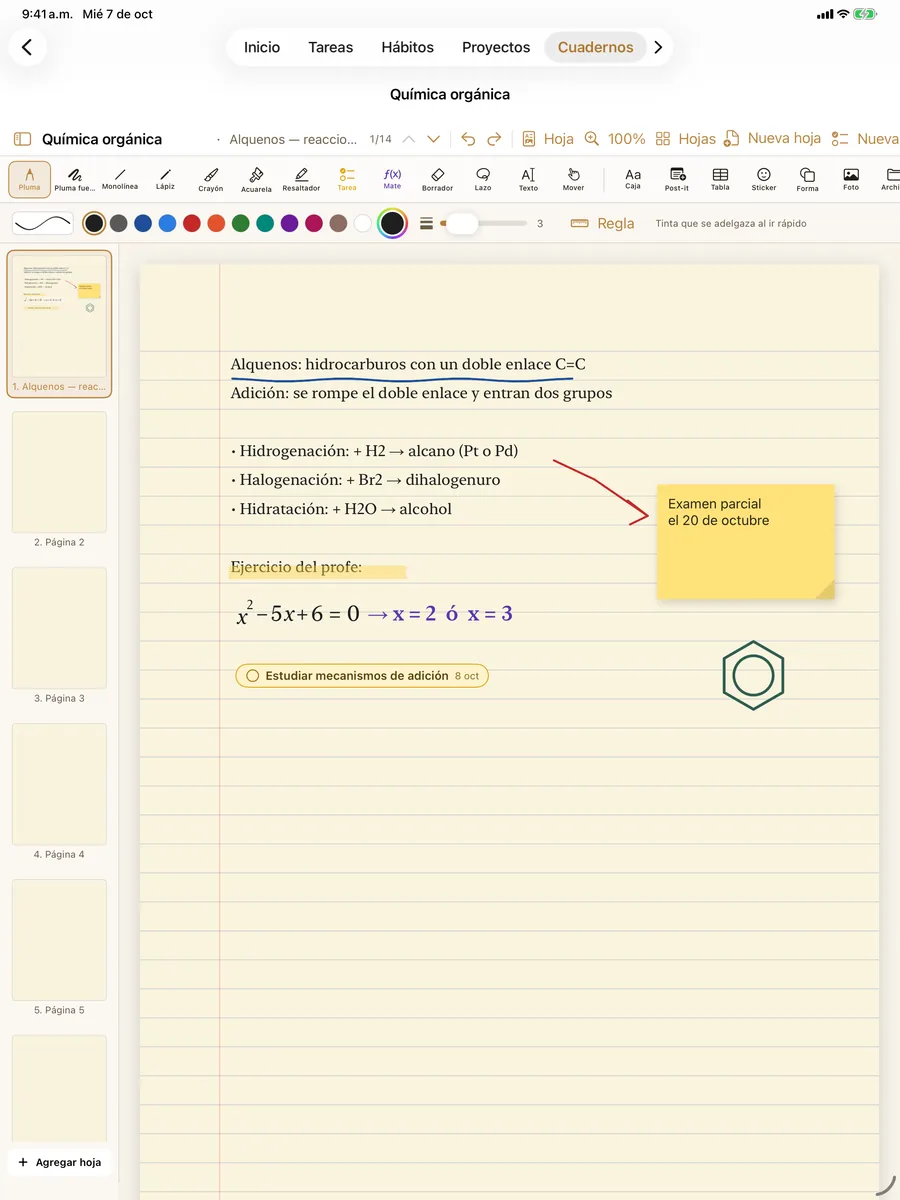Open the Tareas tab
The image size is (900, 1200).
tap(331, 47)
